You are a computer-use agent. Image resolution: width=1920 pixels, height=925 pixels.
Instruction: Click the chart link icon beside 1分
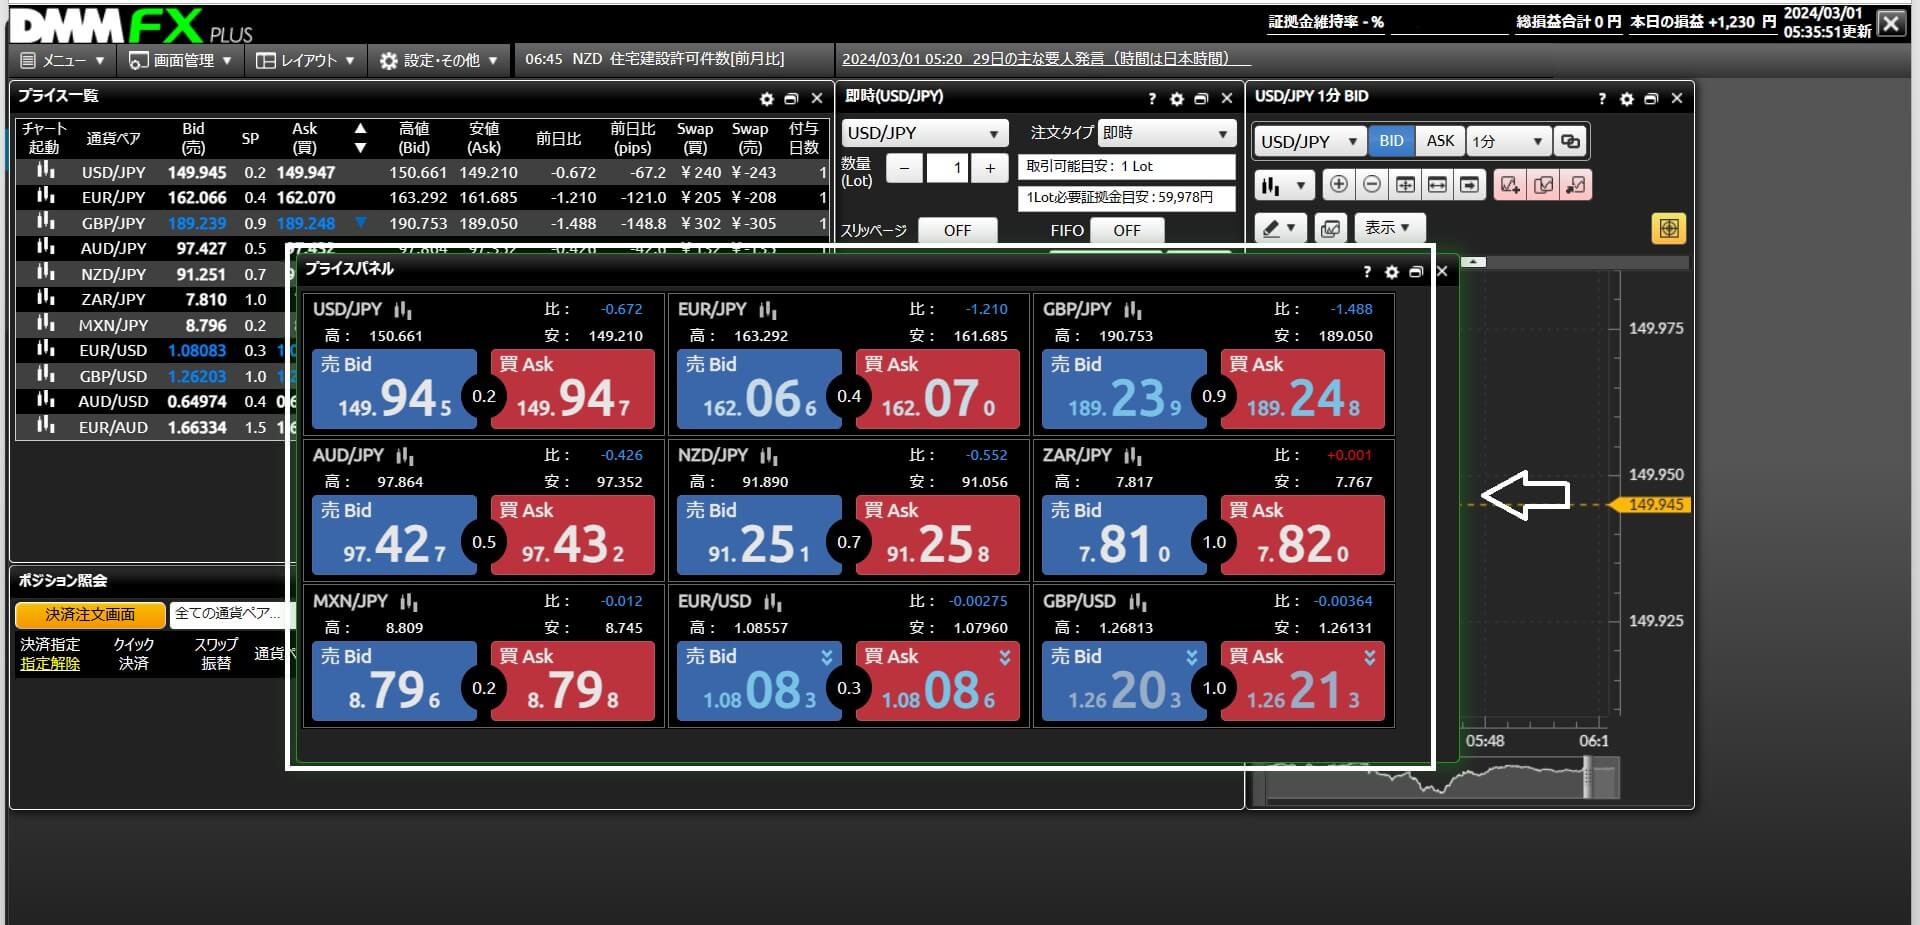click(1571, 142)
